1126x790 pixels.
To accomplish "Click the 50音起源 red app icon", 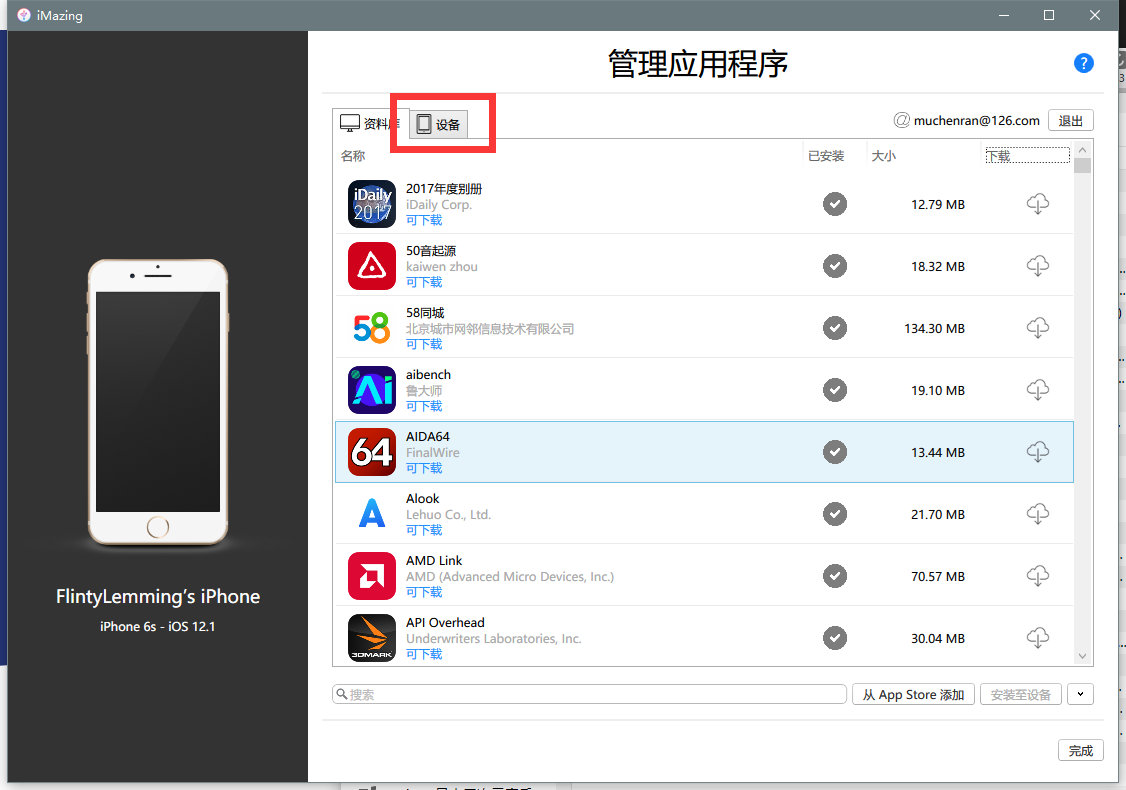I will click(x=372, y=266).
